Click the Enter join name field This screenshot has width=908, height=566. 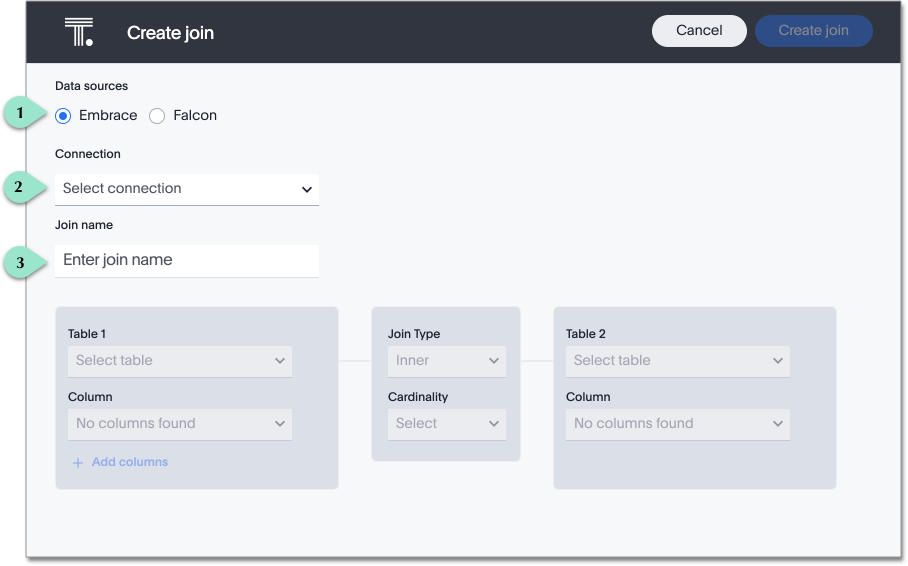[186, 260]
